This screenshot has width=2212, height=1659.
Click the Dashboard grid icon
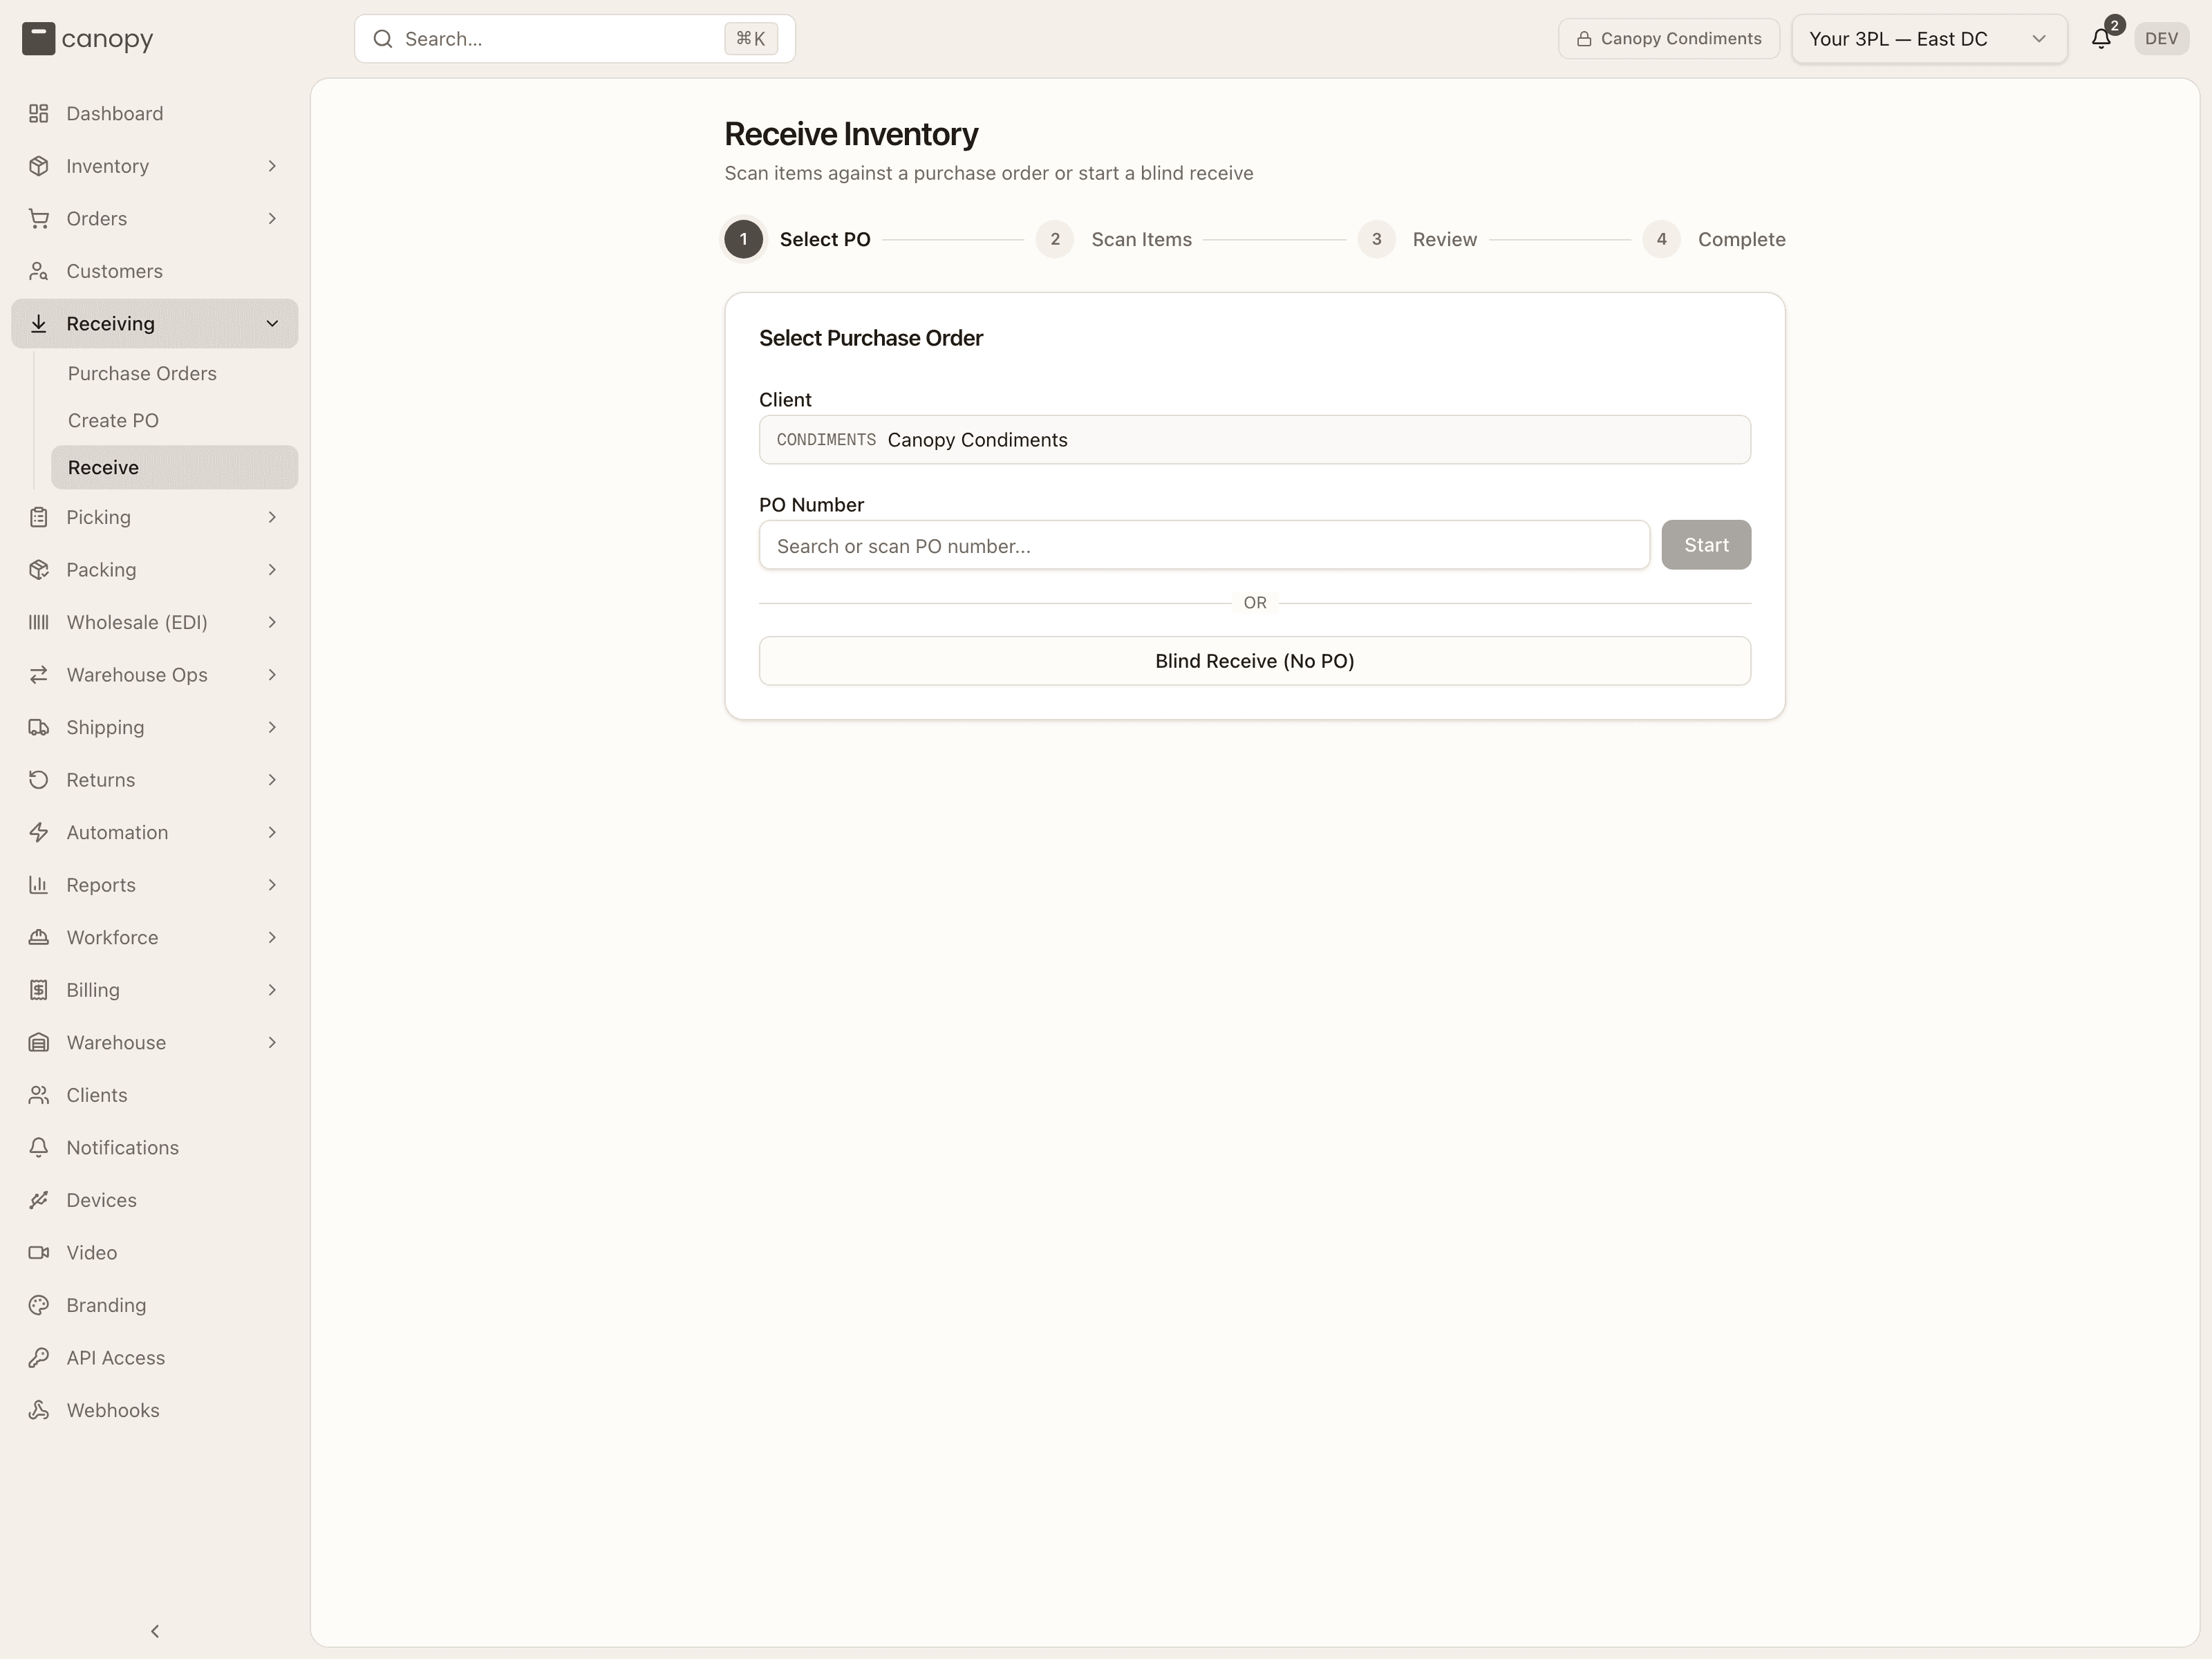click(x=38, y=113)
